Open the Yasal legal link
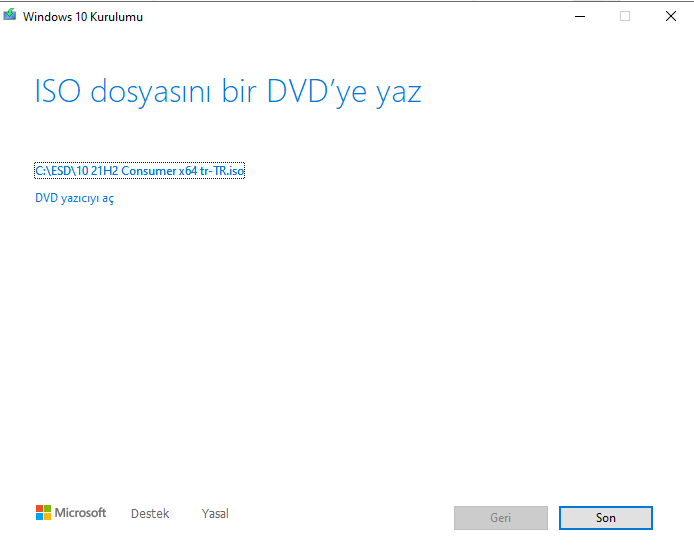694x553 pixels. coord(215,514)
